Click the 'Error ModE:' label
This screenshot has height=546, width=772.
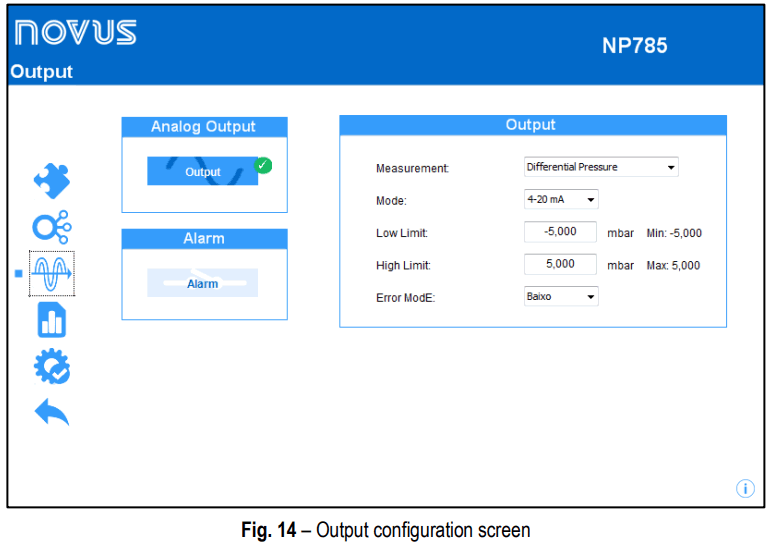pyautogui.click(x=406, y=298)
